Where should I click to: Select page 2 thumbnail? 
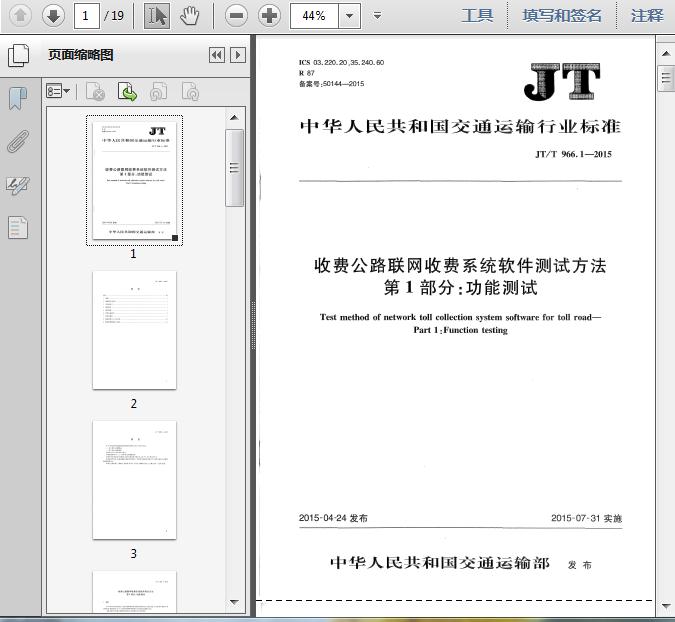point(134,330)
